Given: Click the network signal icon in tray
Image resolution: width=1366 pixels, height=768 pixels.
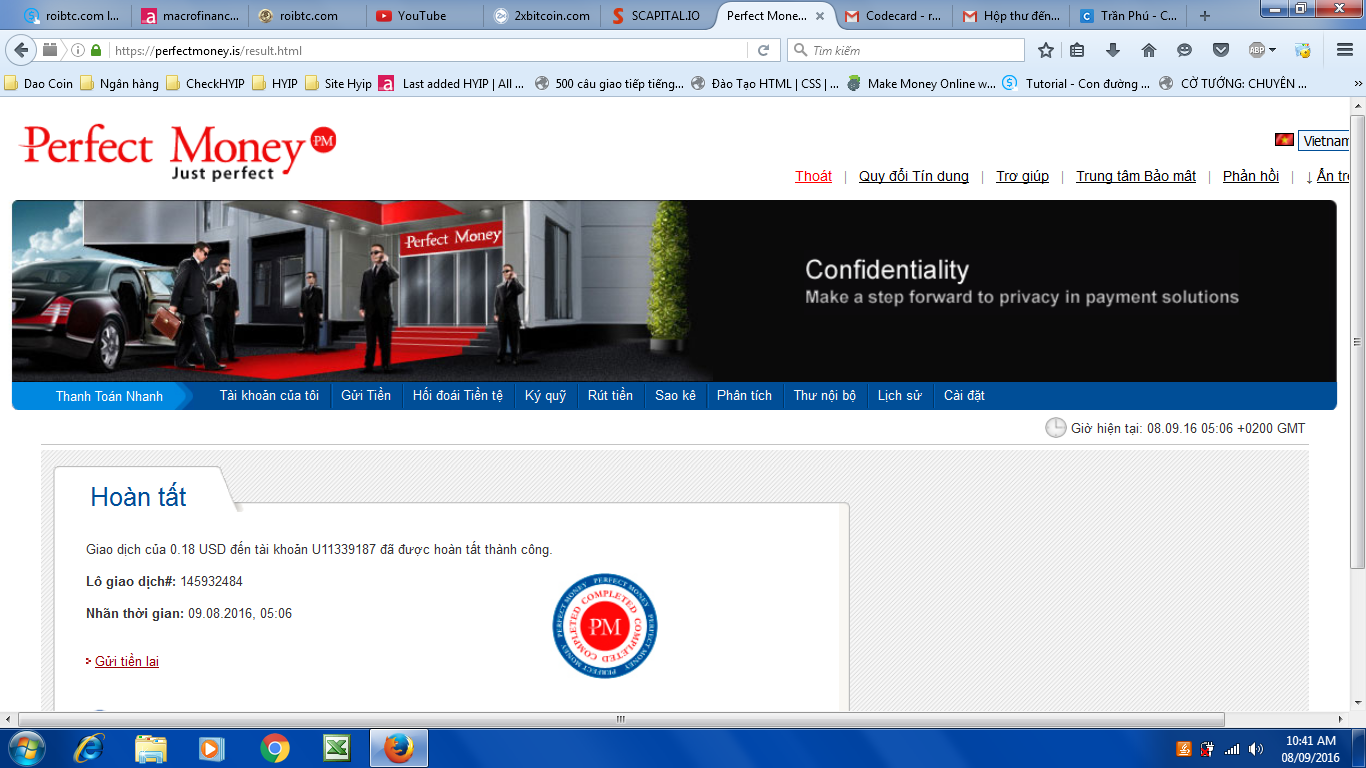Looking at the screenshot, I should point(1231,749).
